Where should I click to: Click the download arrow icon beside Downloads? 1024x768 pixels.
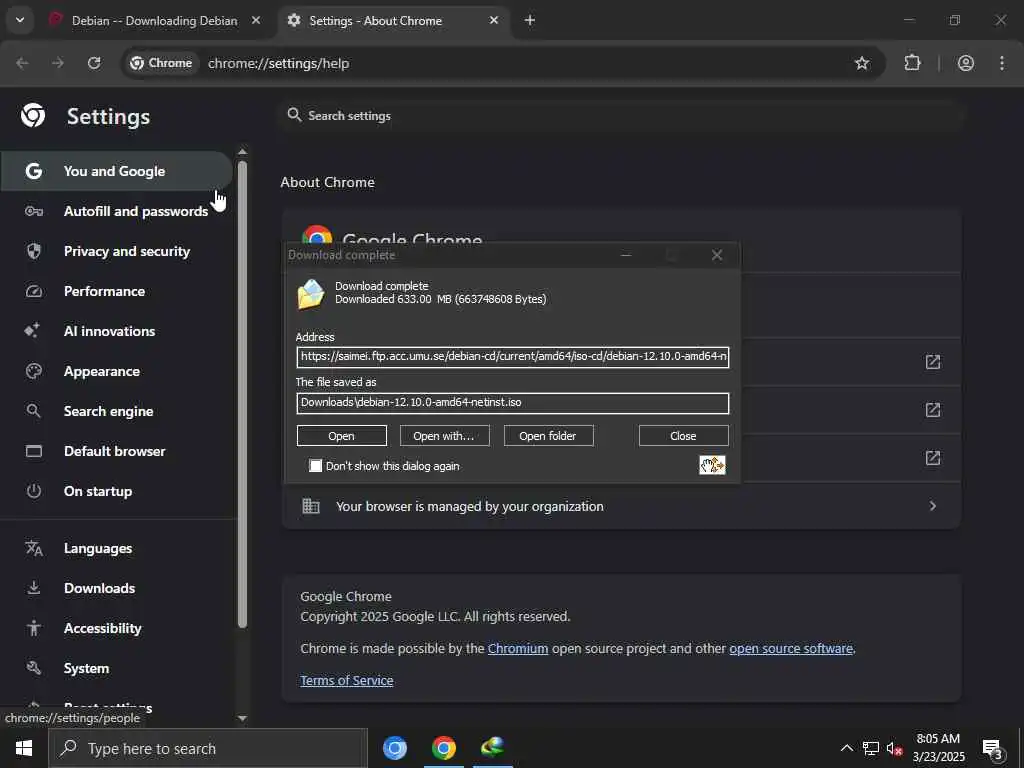pyautogui.click(x=34, y=588)
